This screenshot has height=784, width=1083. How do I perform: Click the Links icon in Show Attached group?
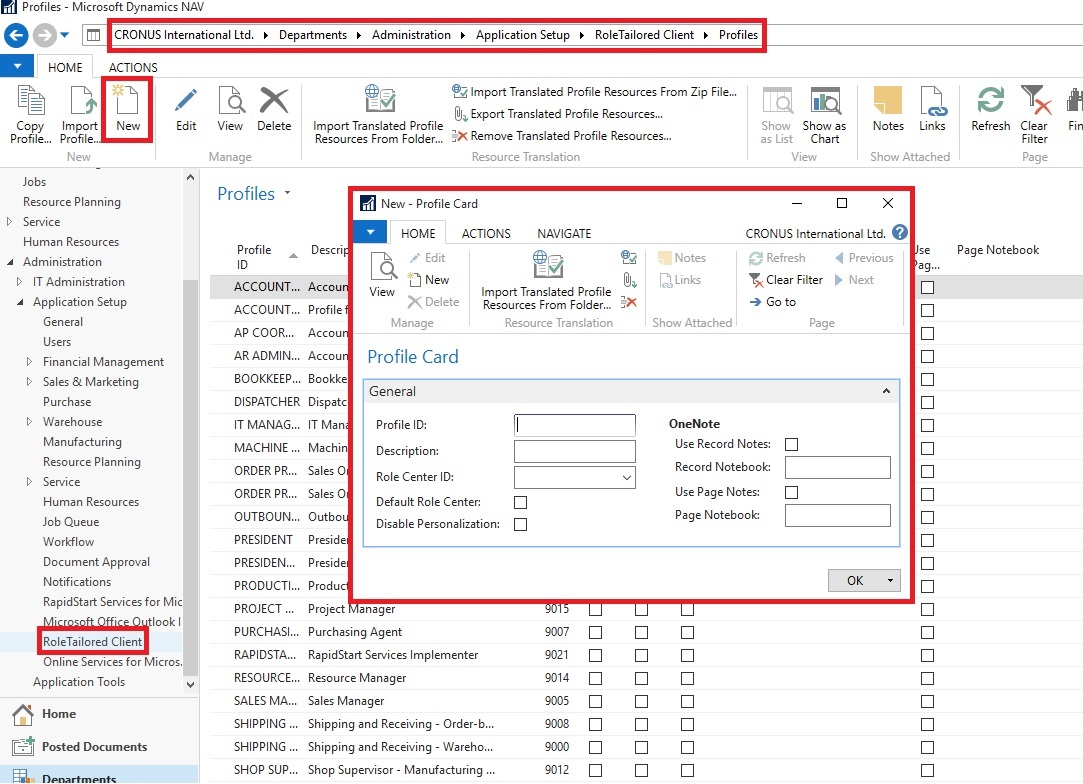(x=932, y=108)
